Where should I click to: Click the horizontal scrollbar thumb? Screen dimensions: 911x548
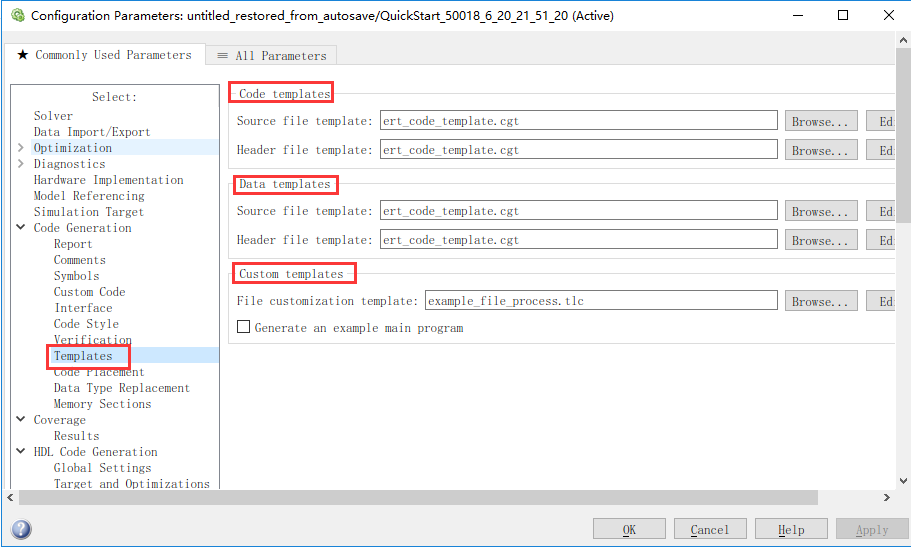[418, 497]
